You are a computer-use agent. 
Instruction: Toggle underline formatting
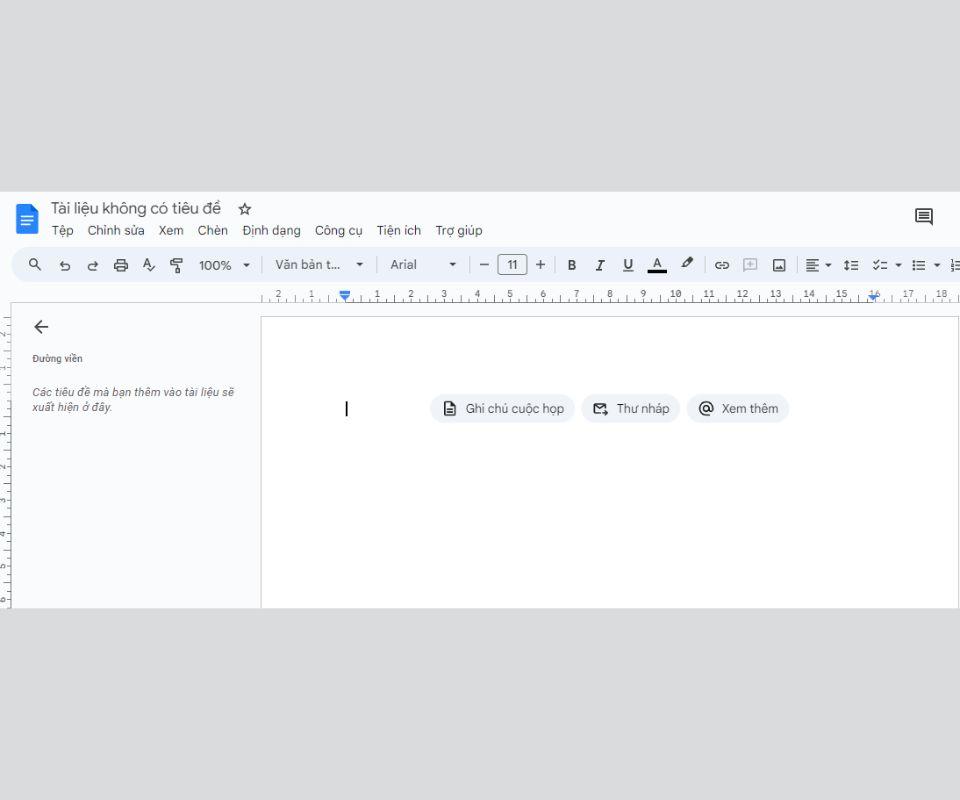click(628, 265)
